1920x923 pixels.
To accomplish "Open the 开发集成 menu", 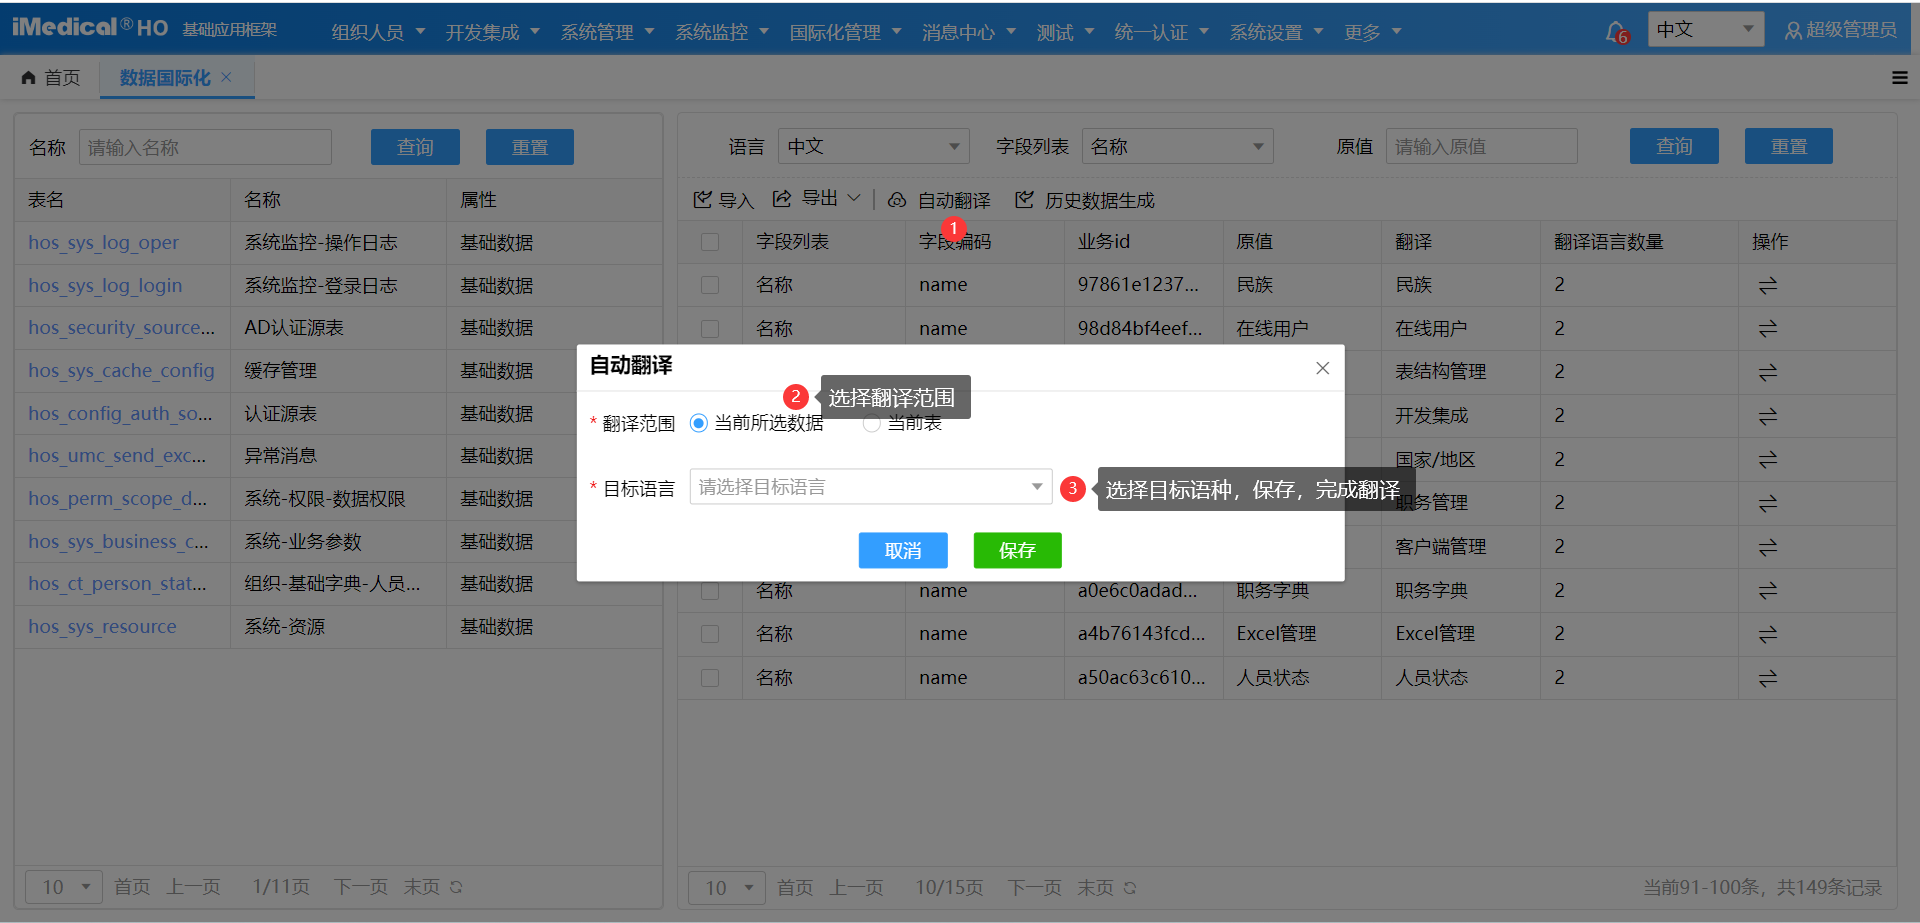I will (x=492, y=32).
